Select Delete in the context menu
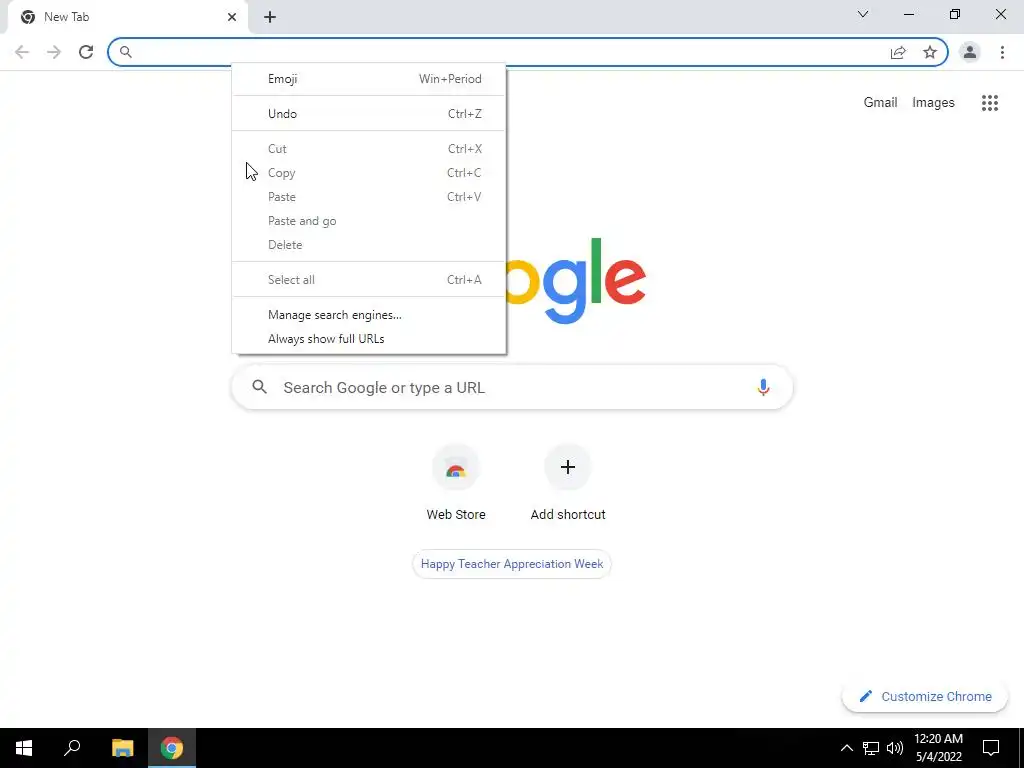Image resolution: width=1024 pixels, height=768 pixels. tap(369, 245)
